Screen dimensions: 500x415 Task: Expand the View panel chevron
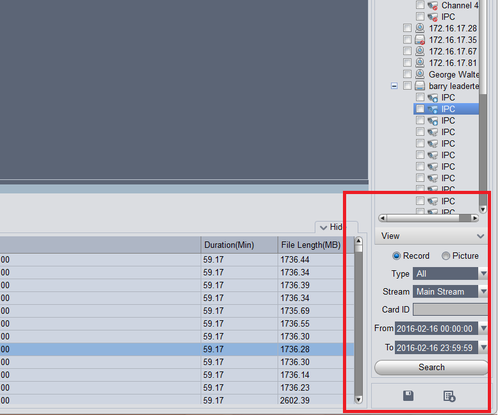pos(480,236)
